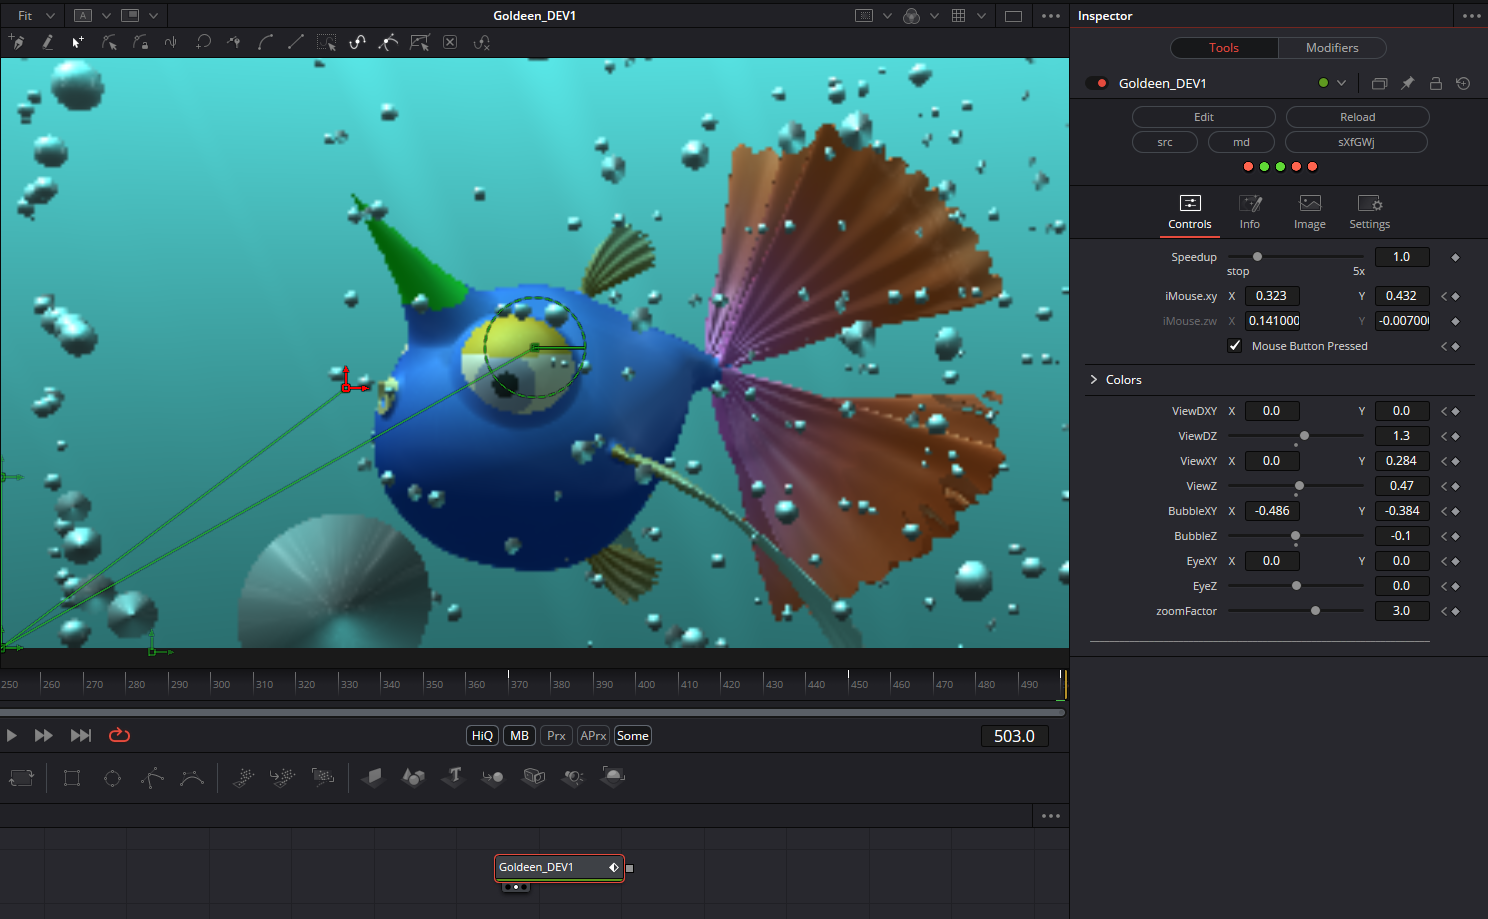Viewport: 1488px width, 919px height.
Task: Toggle the Prx proxy mode
Action: click(x=556, y=736)
